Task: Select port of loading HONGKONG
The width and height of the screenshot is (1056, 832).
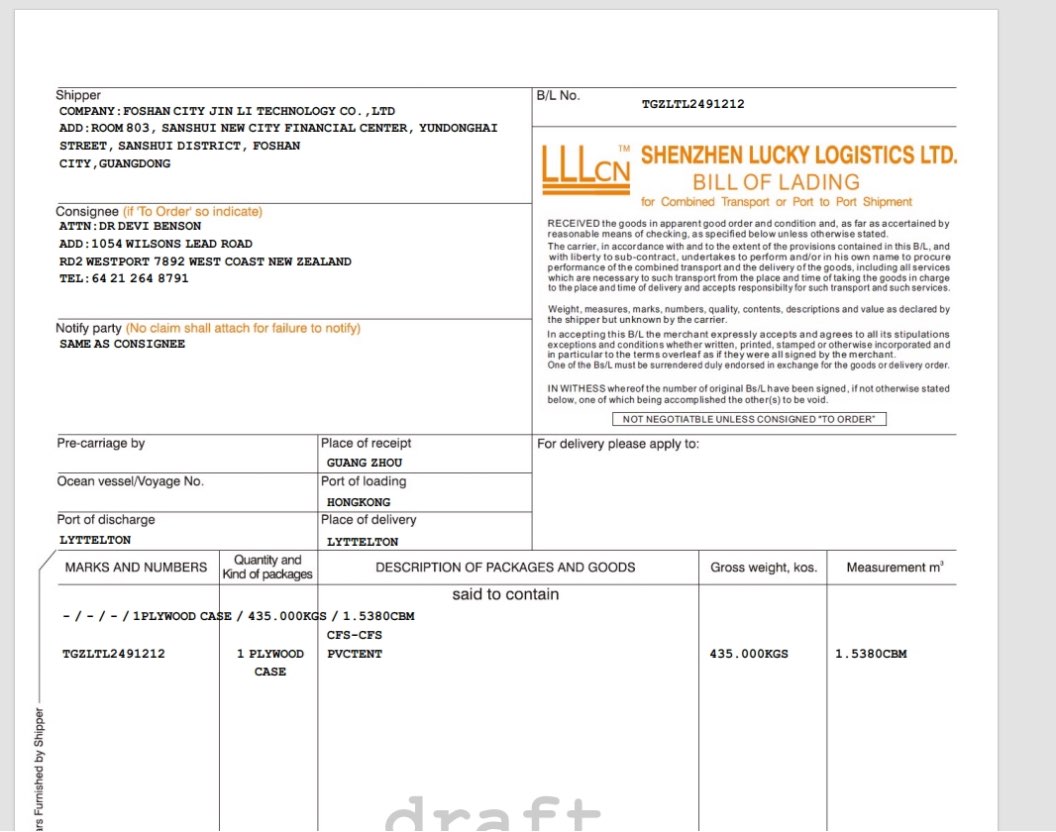Action: (x=358, y=503)
